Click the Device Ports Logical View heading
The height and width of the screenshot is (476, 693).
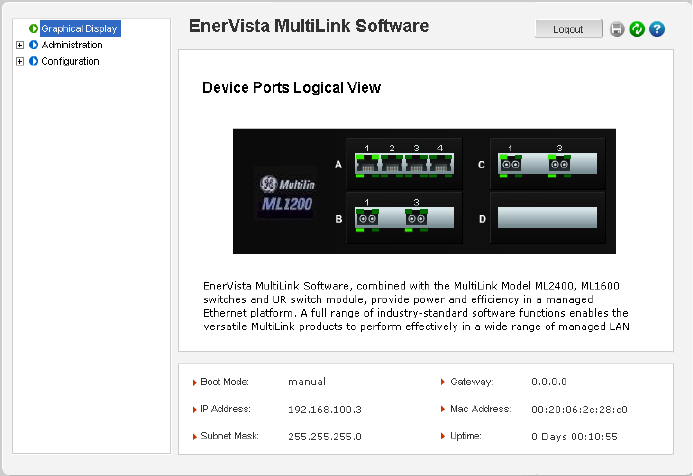(291, 88)
